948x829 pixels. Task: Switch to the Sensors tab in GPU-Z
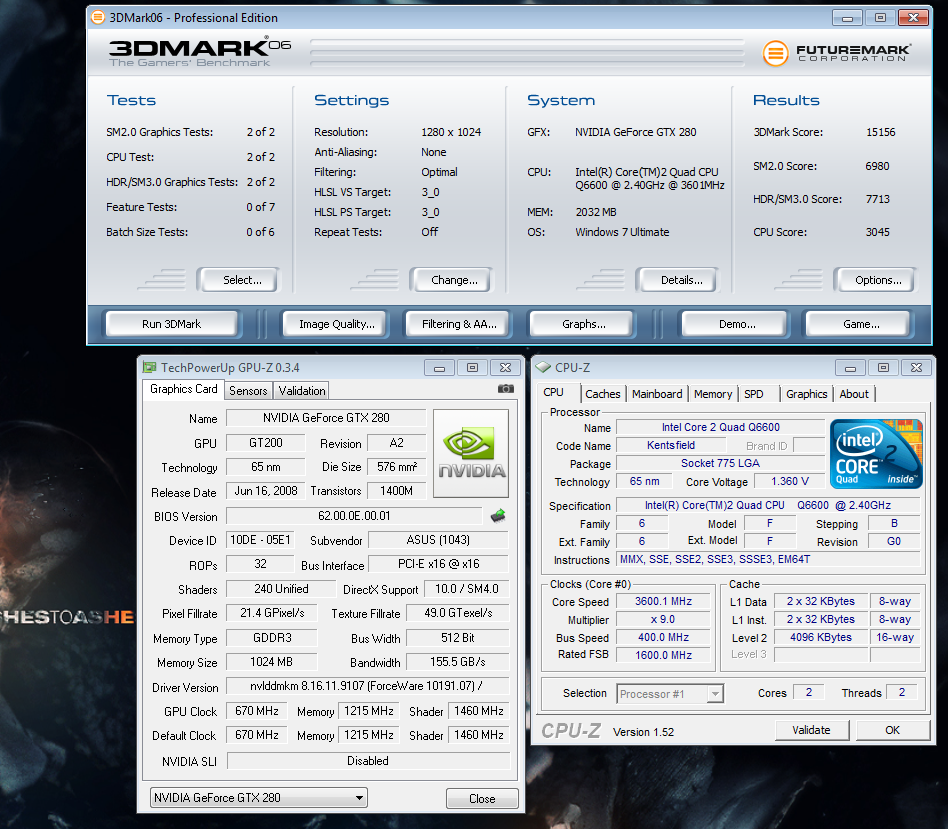(248, 391)
